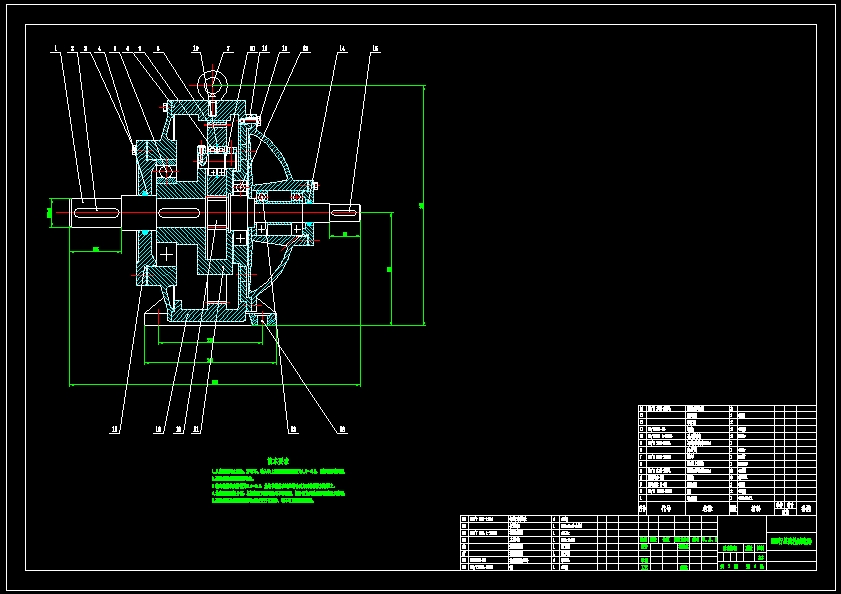The width and height of the screenshot is (841, 594).
Task: Click the overall length dimension value at the bottom
Action: click(x=215, y=382)
